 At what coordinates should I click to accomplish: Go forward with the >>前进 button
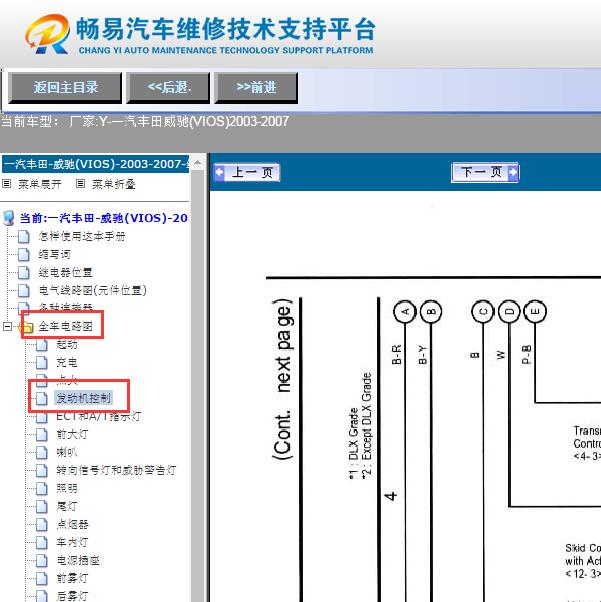click(256, 88)
